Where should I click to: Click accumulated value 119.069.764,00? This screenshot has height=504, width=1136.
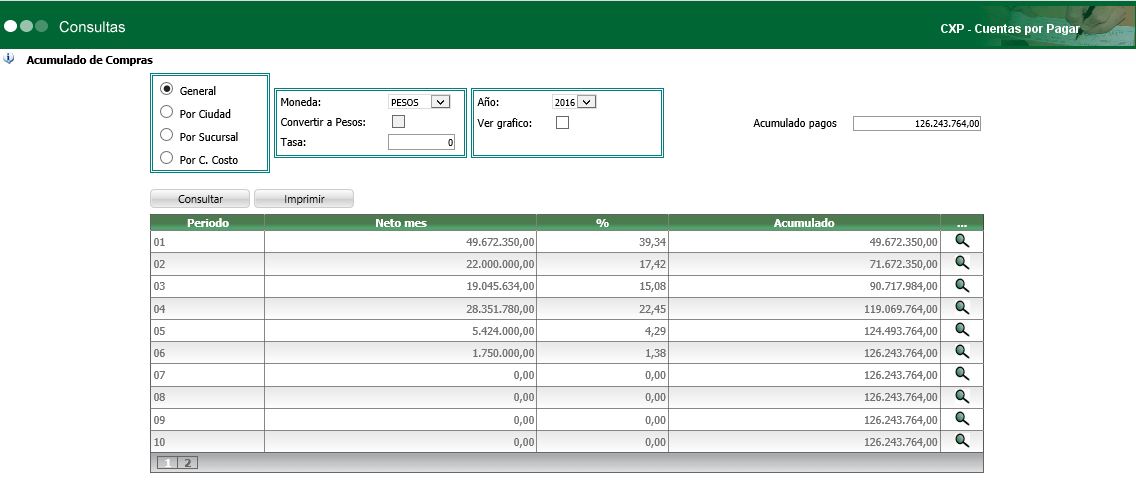tap(901, 308)
